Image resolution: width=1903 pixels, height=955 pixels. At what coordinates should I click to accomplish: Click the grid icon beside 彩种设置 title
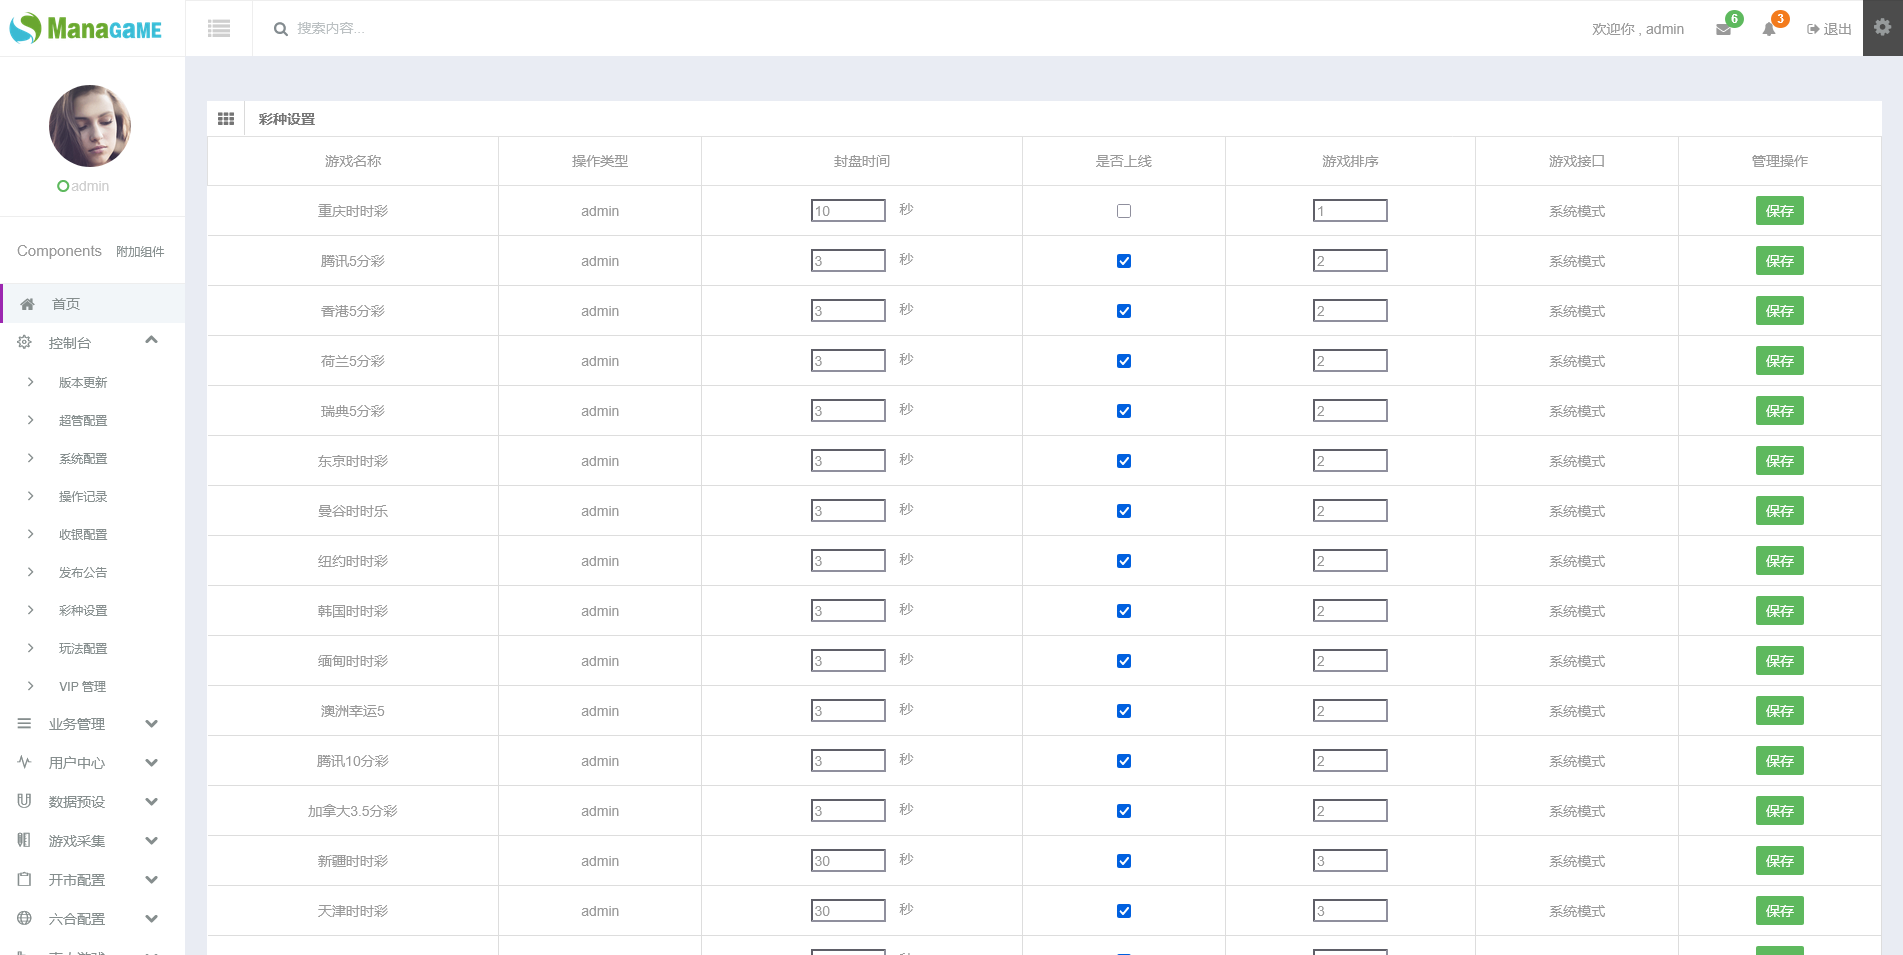point(226,119)
